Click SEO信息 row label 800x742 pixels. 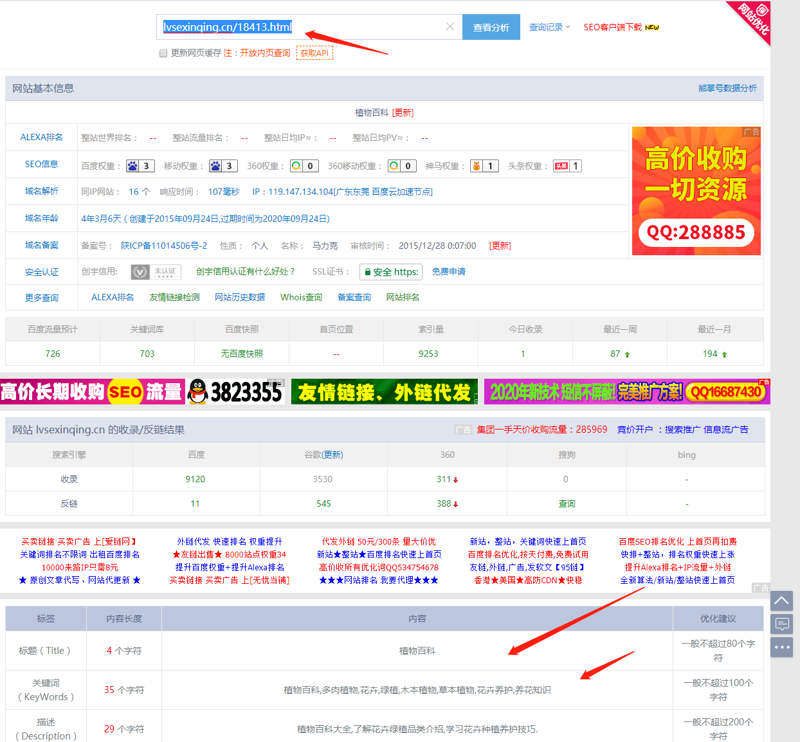(x=41, y=164)
